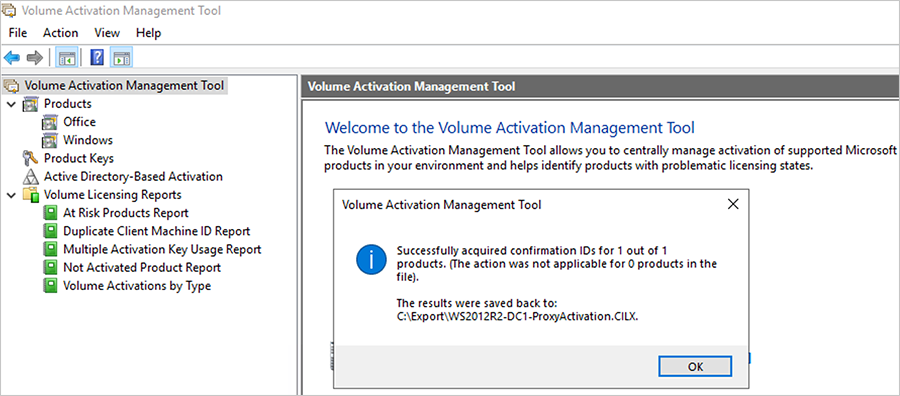Click the Multiple Activation Key Usage Report icon
900x396 pixels.
51,250
